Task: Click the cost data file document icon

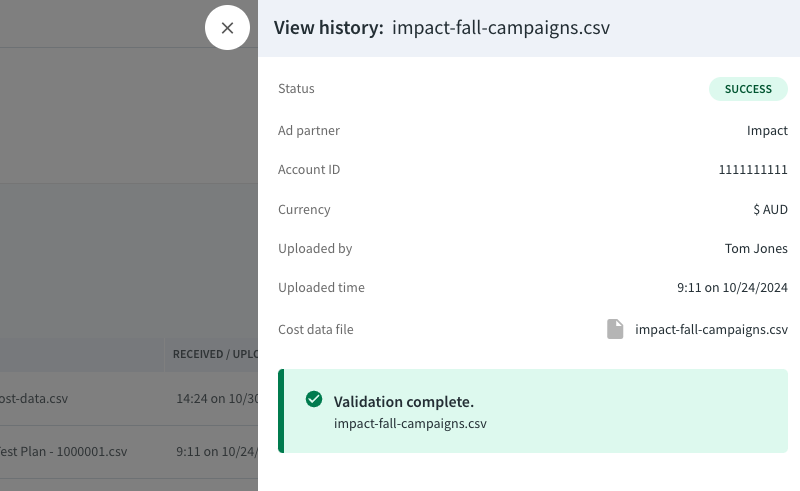Action: (x=615, y=329)
